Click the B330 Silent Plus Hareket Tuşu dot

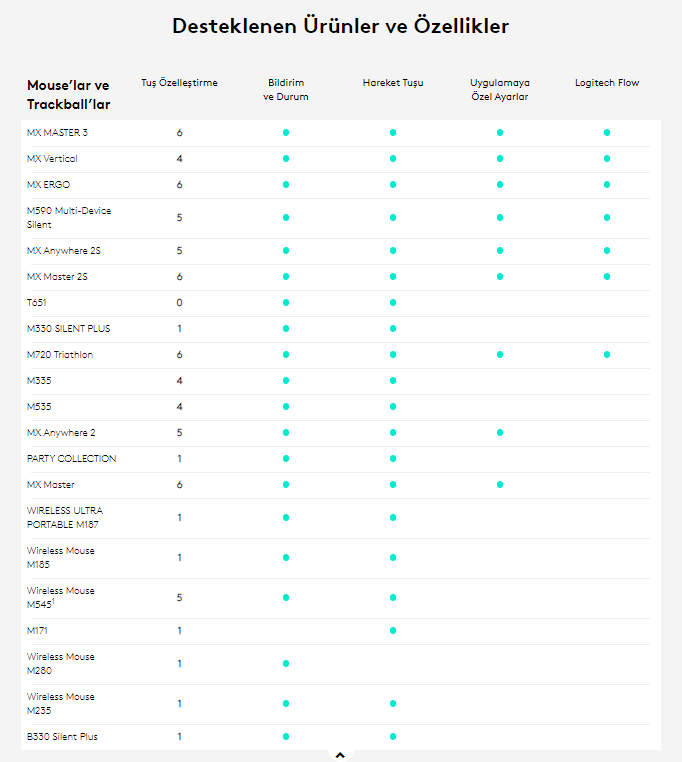pos(393,736)
